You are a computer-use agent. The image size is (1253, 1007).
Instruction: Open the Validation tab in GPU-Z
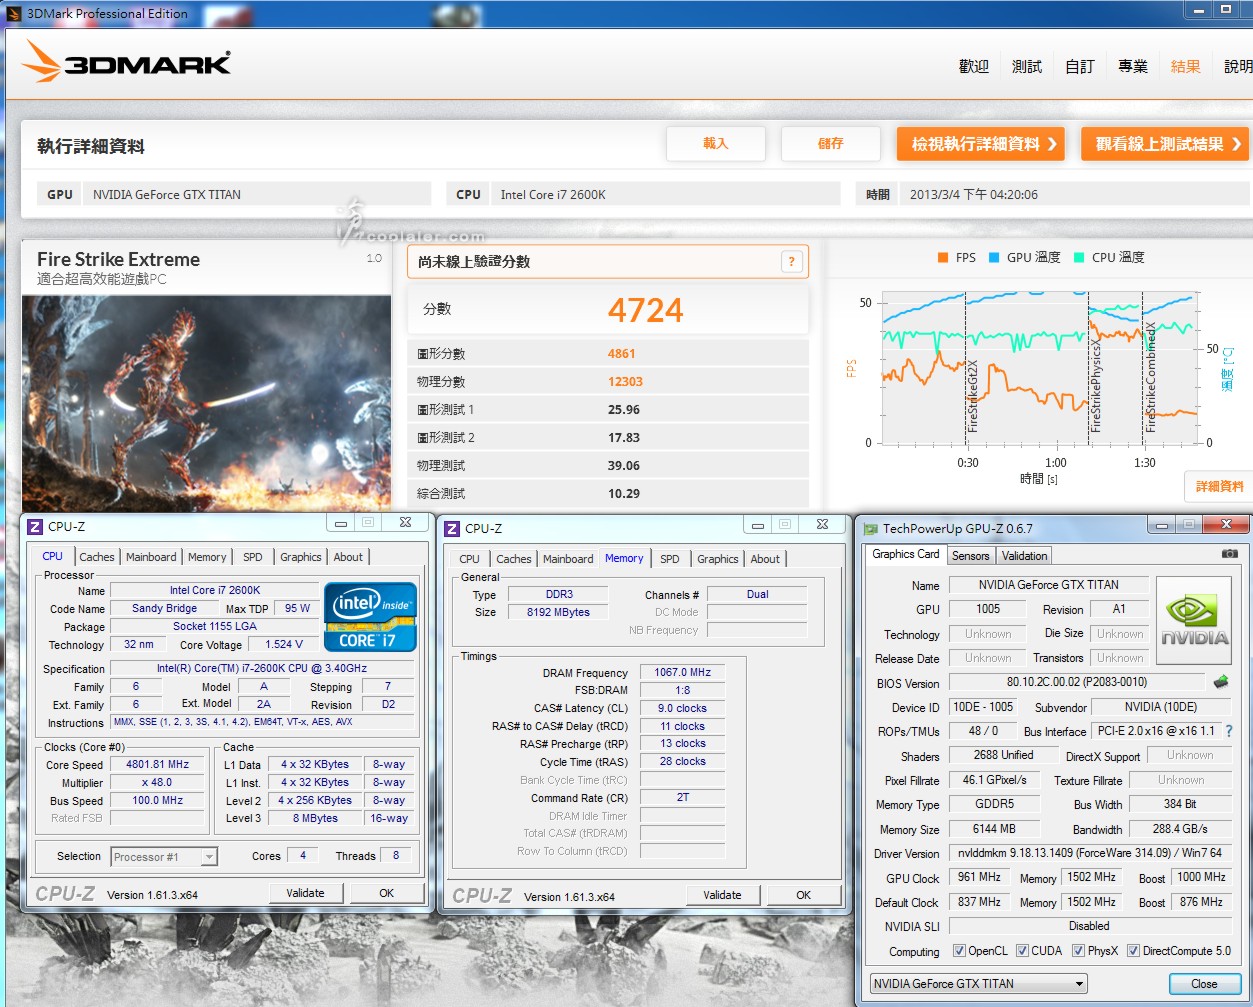click(x=1024, y=556)
